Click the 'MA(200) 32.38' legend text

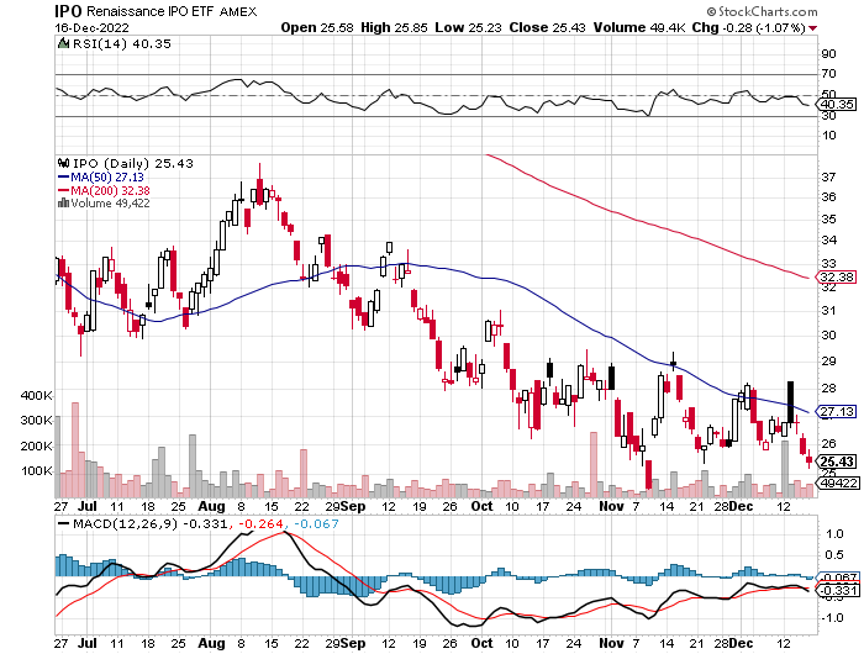(x=110, y=191)
